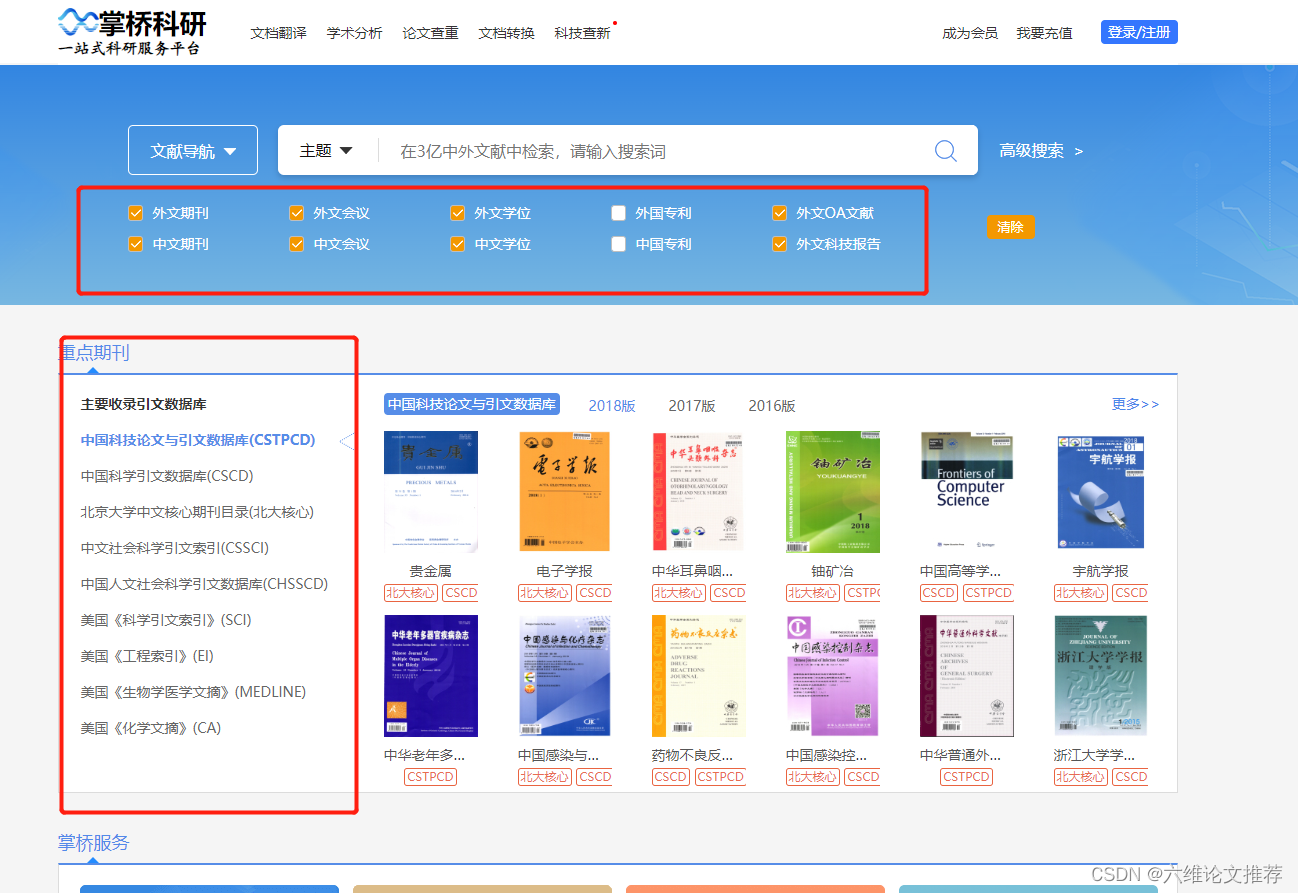Image resolution: width=1298 pixels, height=893 pixels.
Task: Open 科技查新 in the top menu
Action: (582, 33)
